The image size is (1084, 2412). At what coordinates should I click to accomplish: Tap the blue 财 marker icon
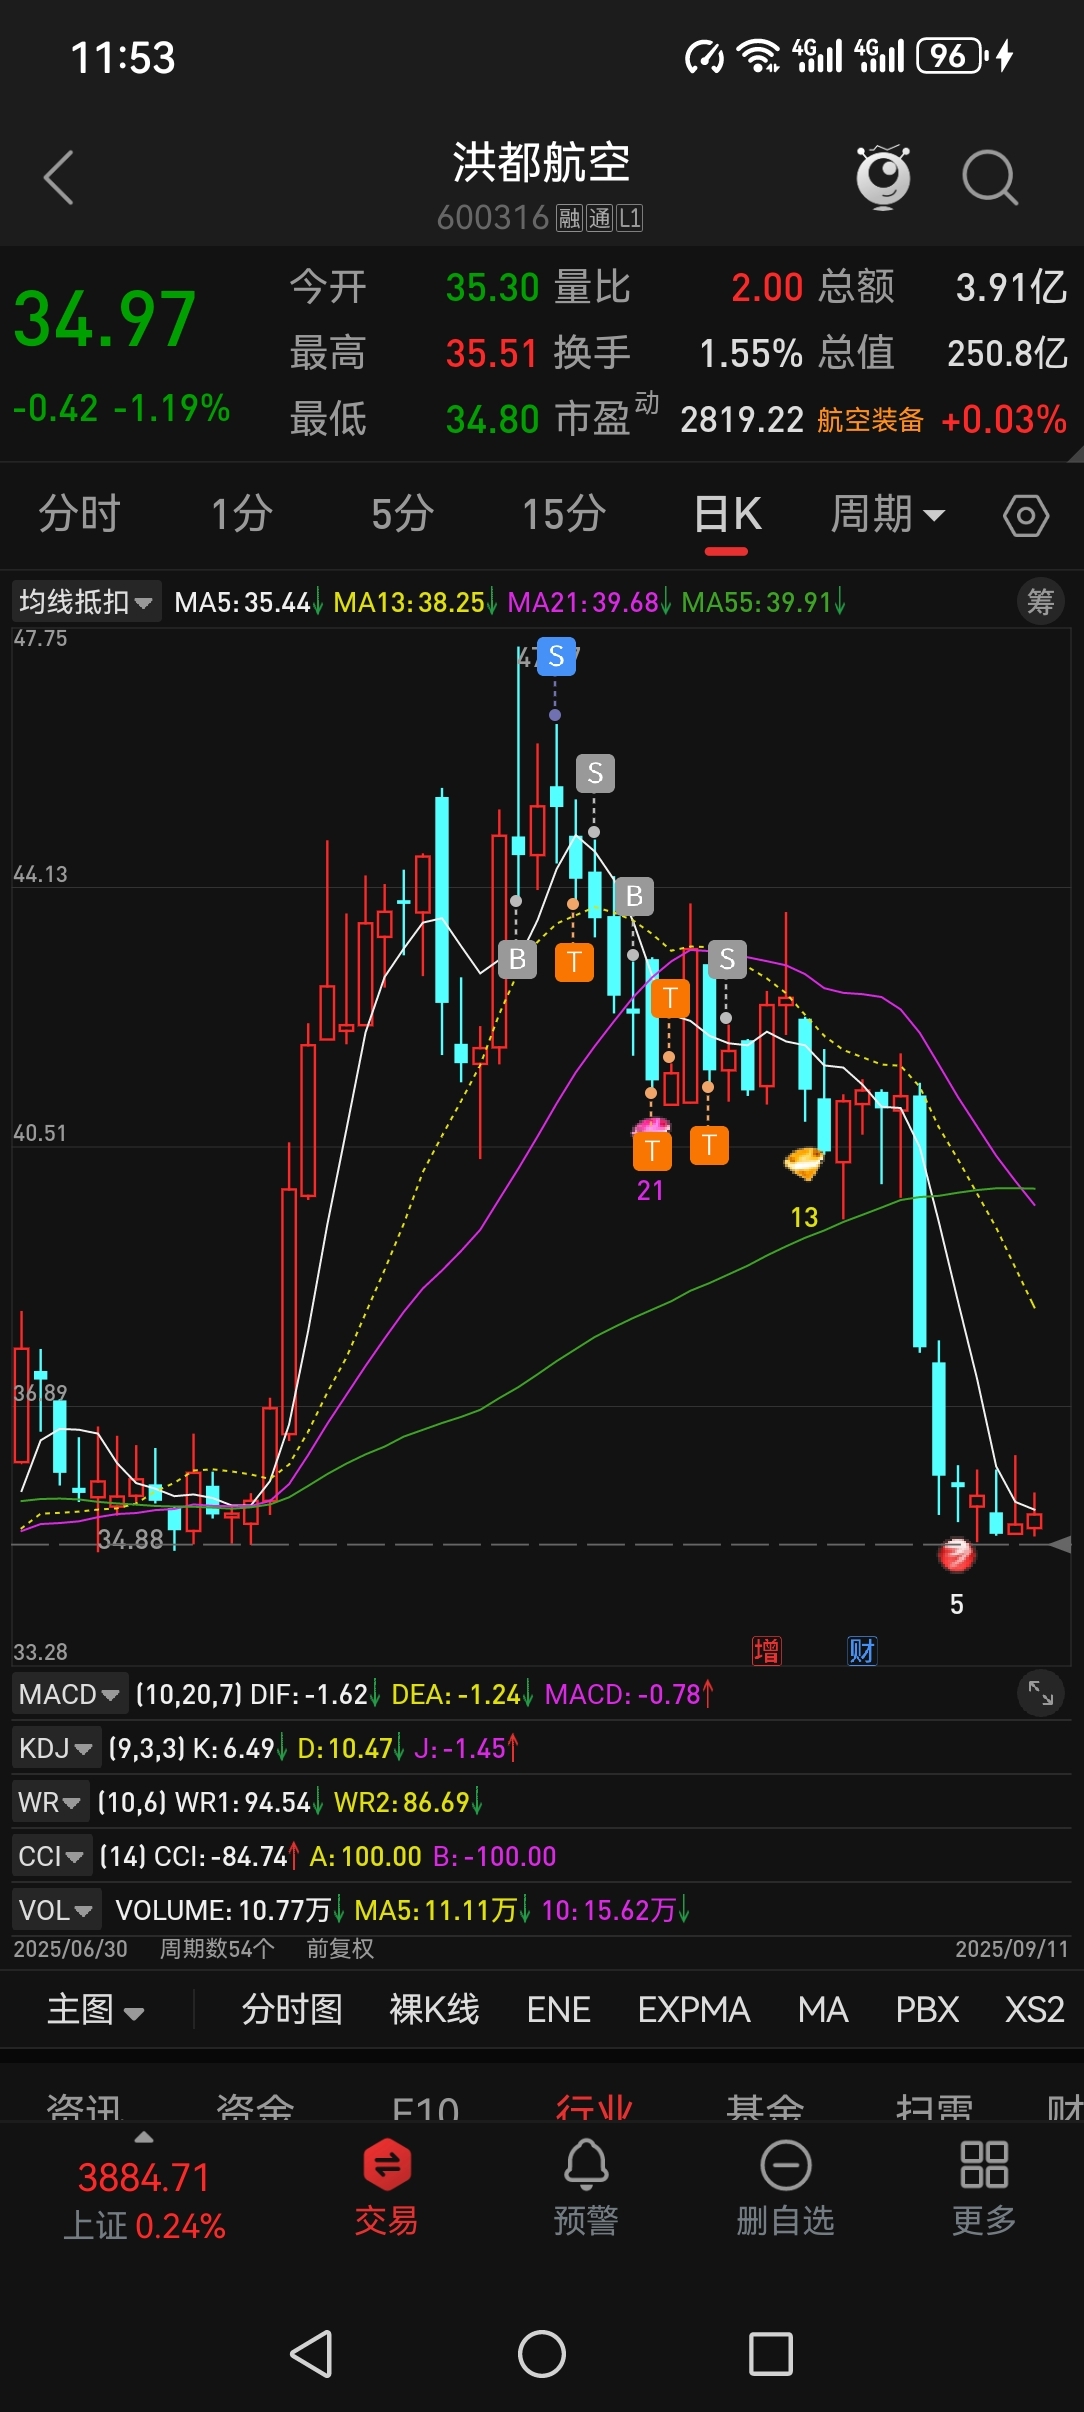tap(862, 1650)
